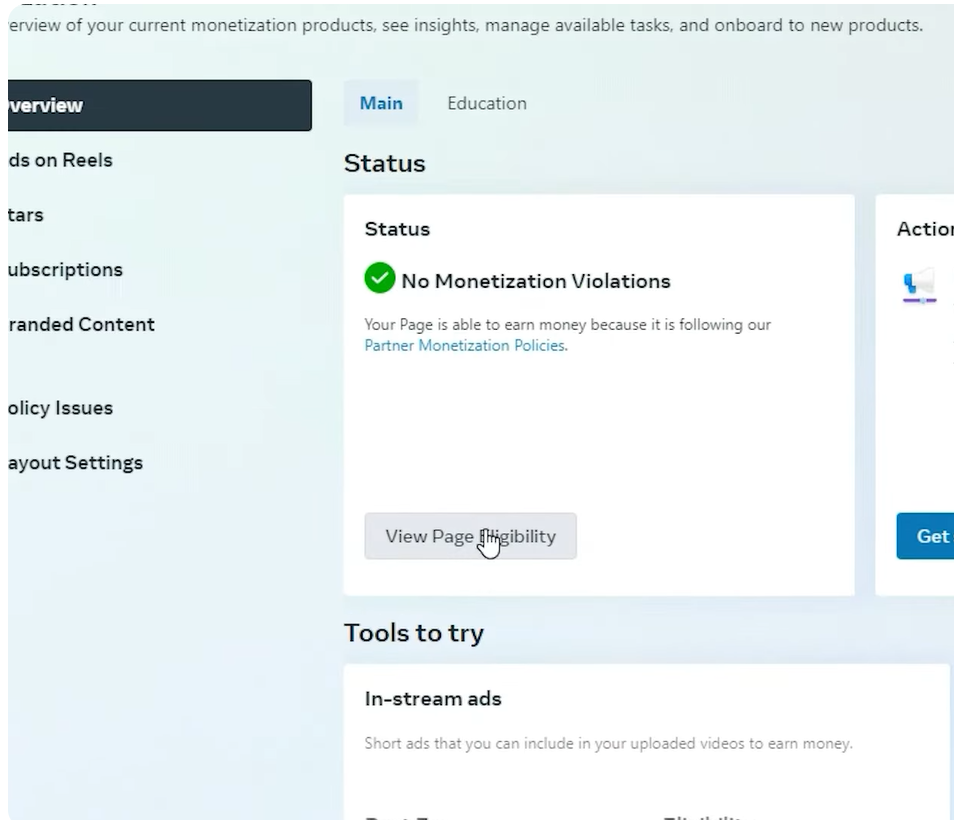Switch to the Education tab
The height and width of the screenshot is (820, 954).
486,103
